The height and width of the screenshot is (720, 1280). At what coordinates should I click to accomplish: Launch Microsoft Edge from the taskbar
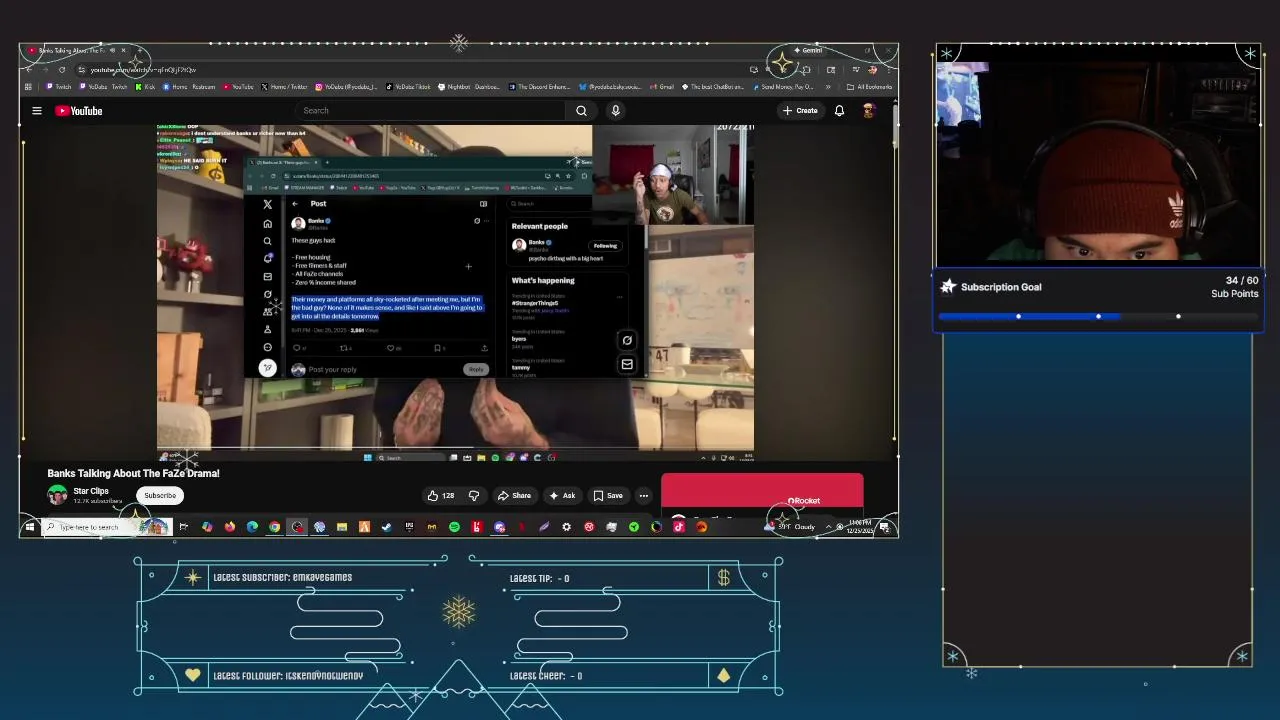[x=252, y=527]
